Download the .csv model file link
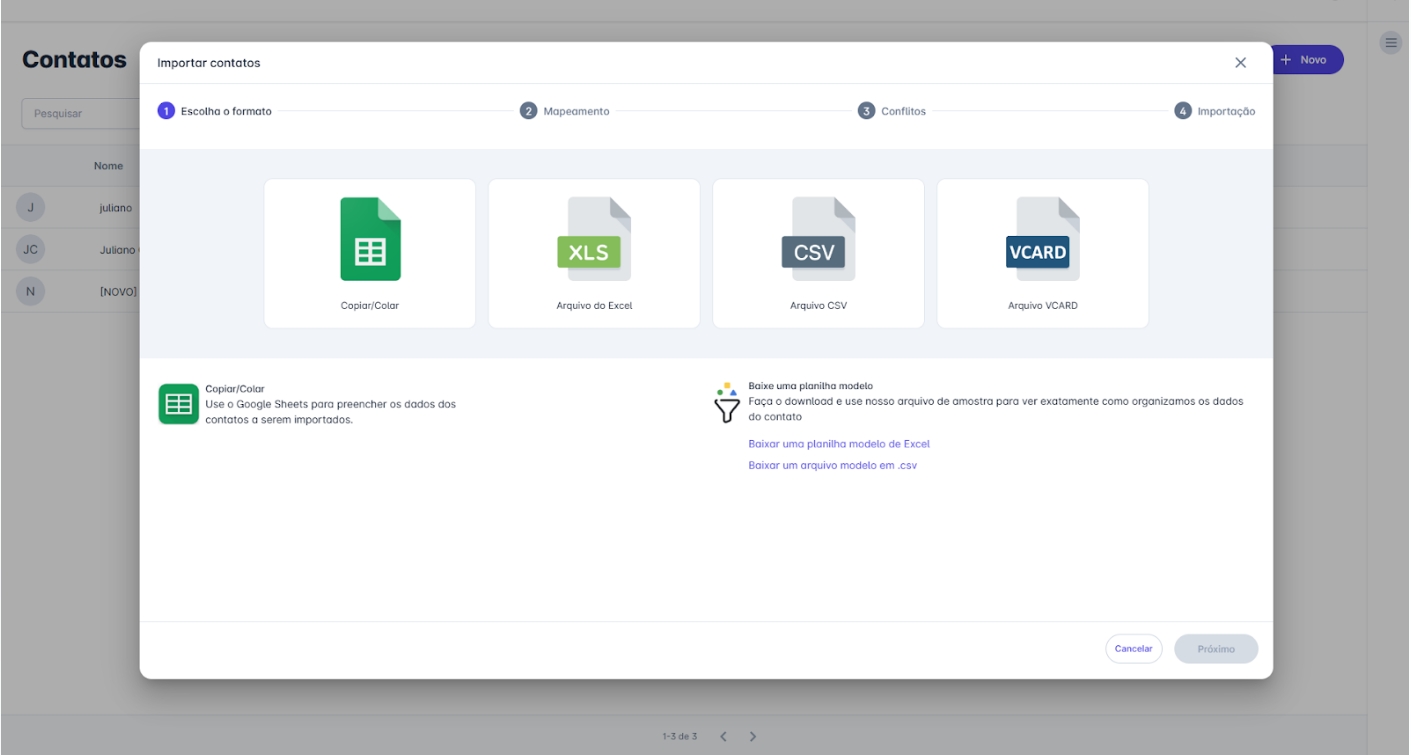This screenshot has width=1411, height=755. pyautogui.click(x=832, y=466)
